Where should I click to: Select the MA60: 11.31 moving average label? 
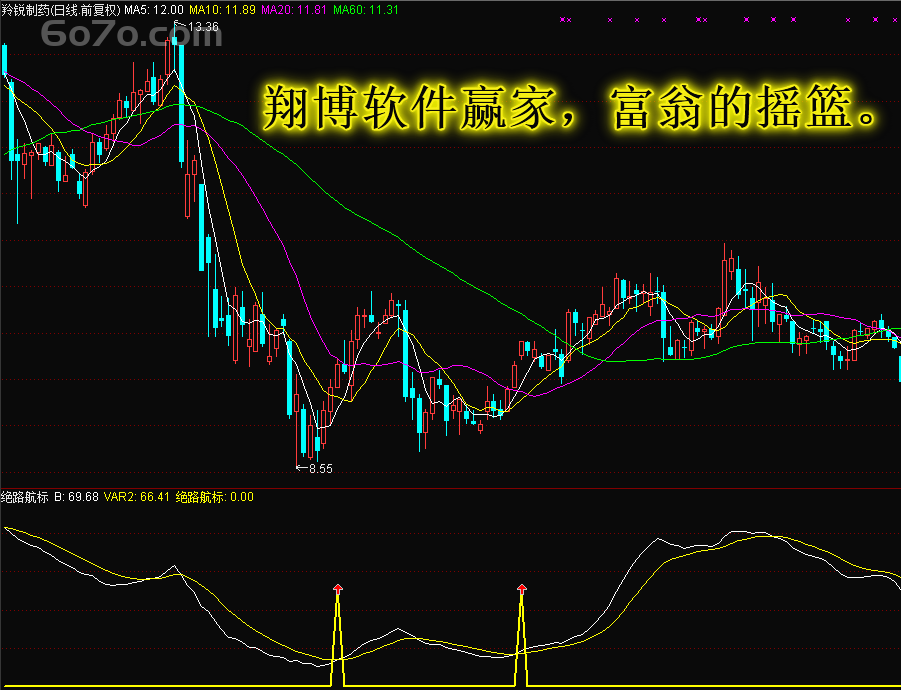[x=366, y=10]
